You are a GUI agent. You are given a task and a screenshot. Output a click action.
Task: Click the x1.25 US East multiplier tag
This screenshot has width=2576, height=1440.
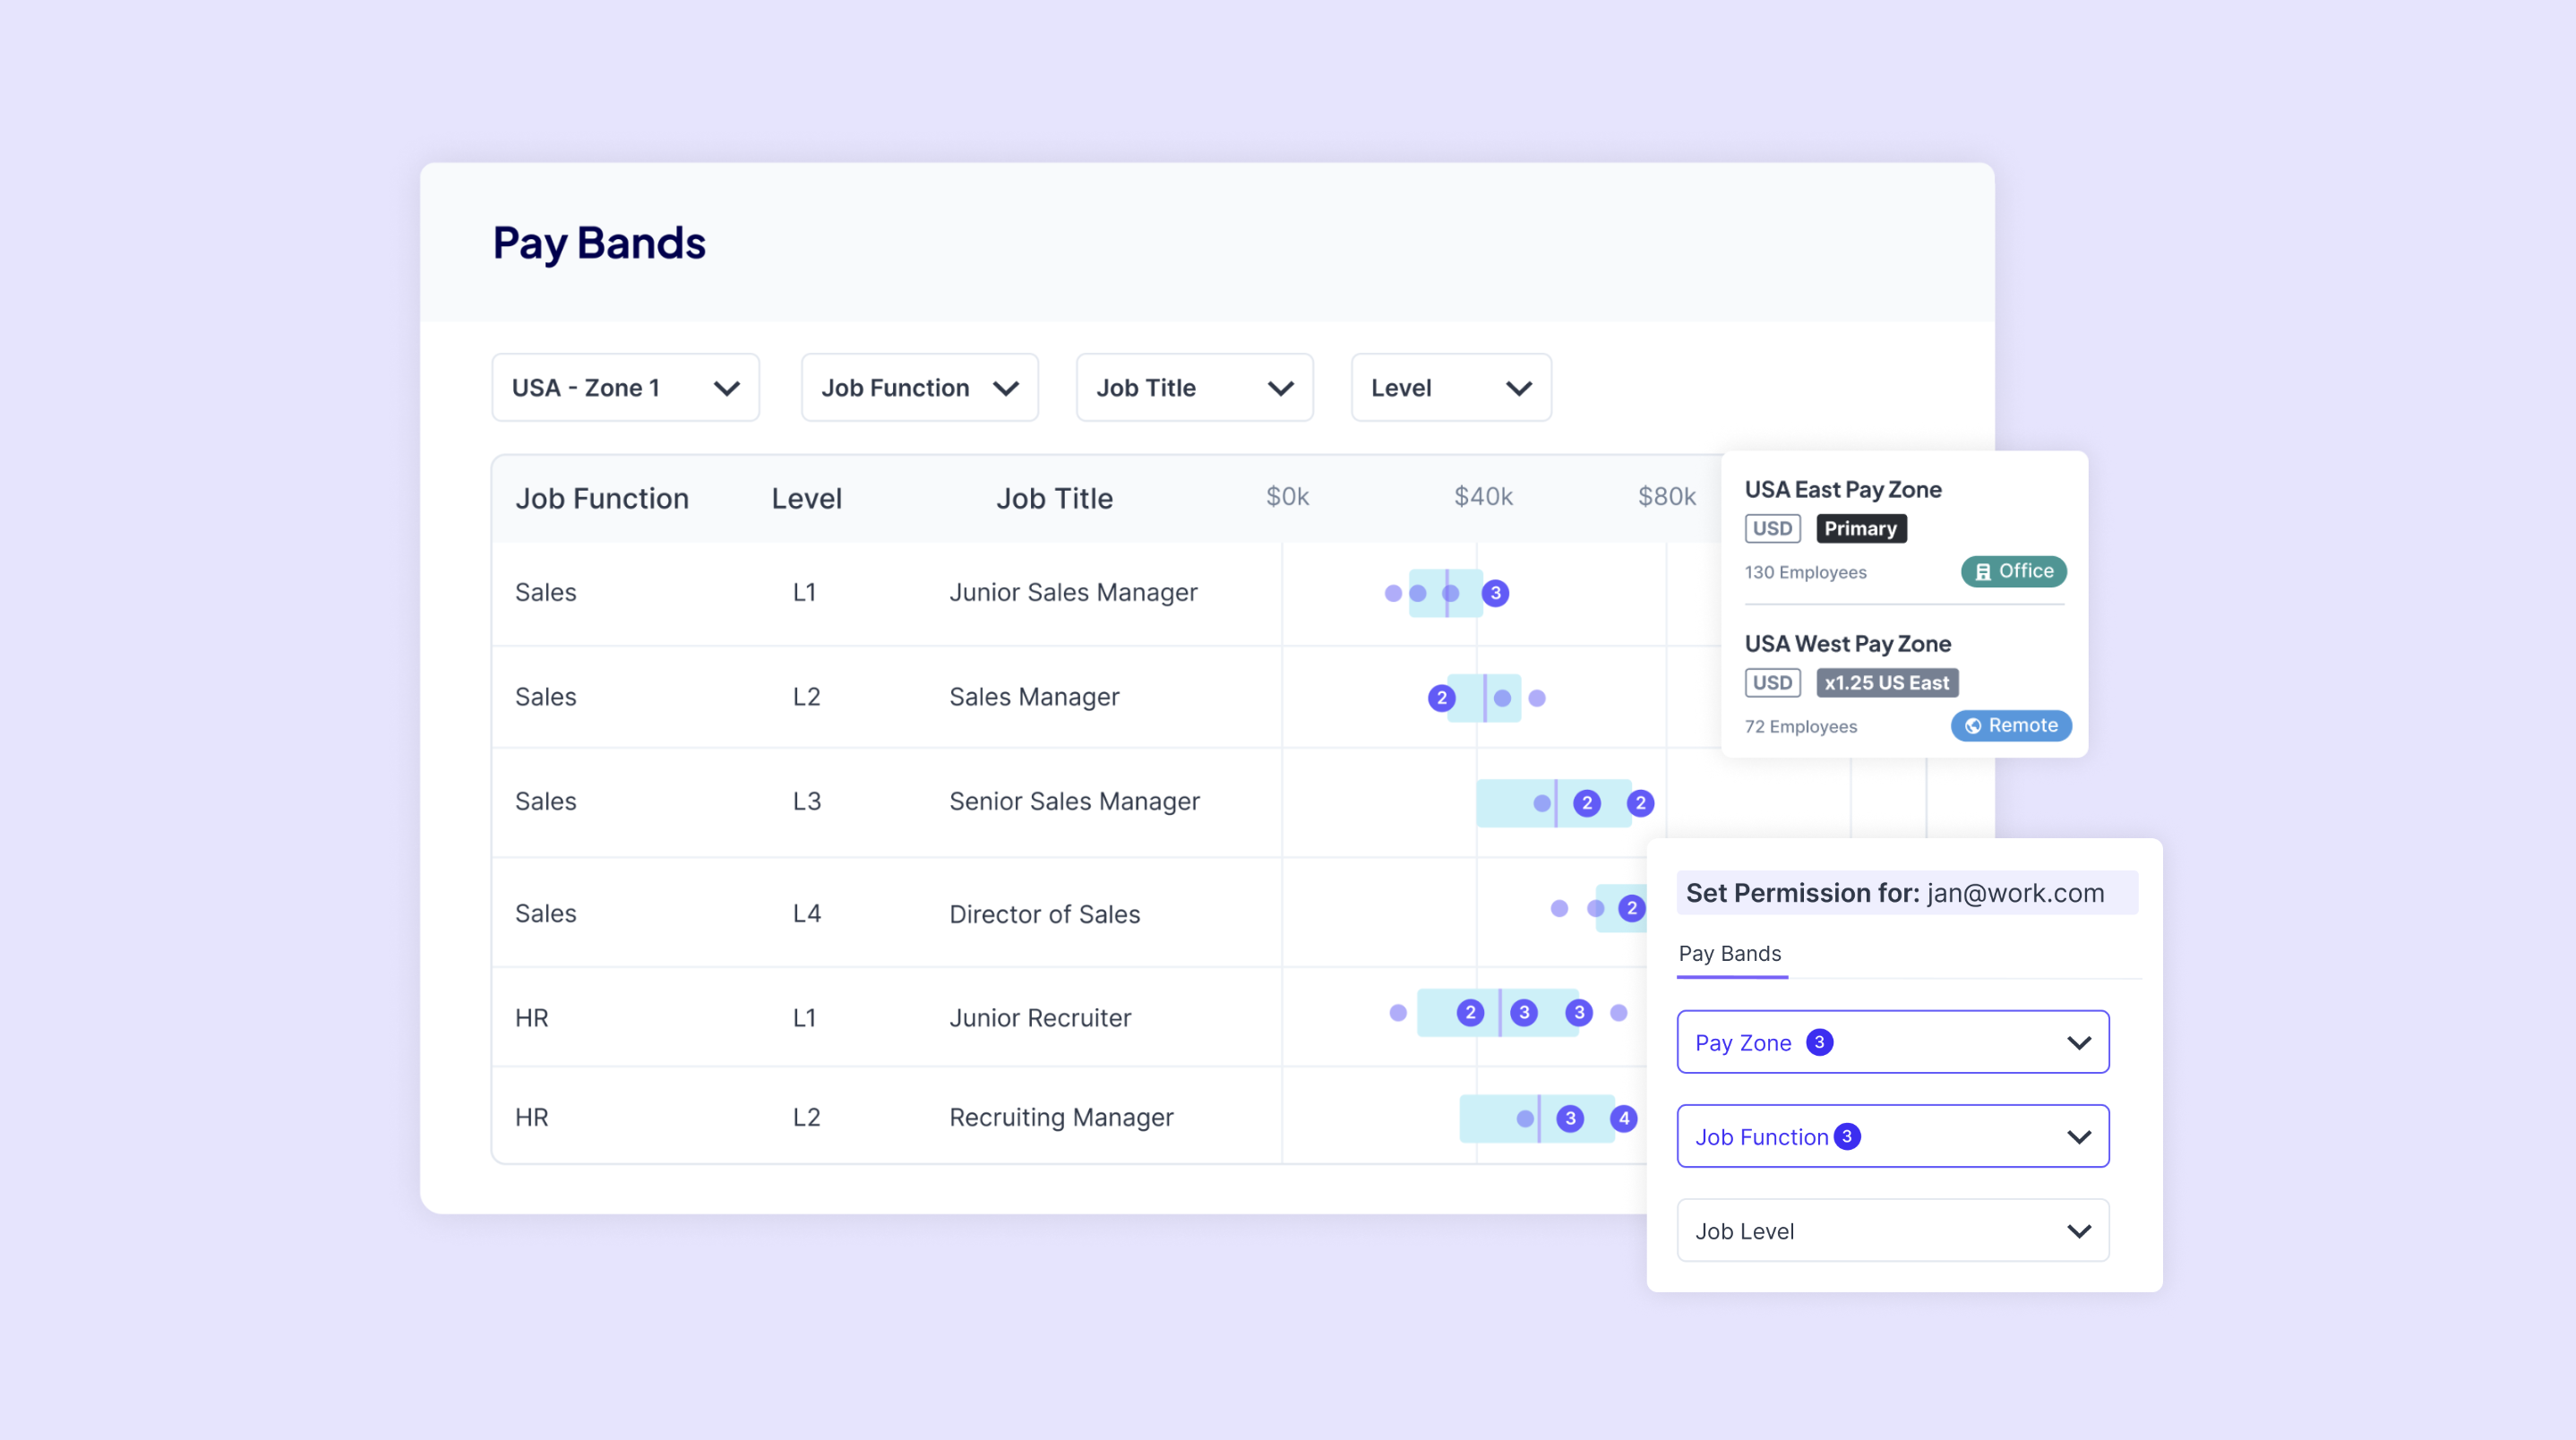1886,683
